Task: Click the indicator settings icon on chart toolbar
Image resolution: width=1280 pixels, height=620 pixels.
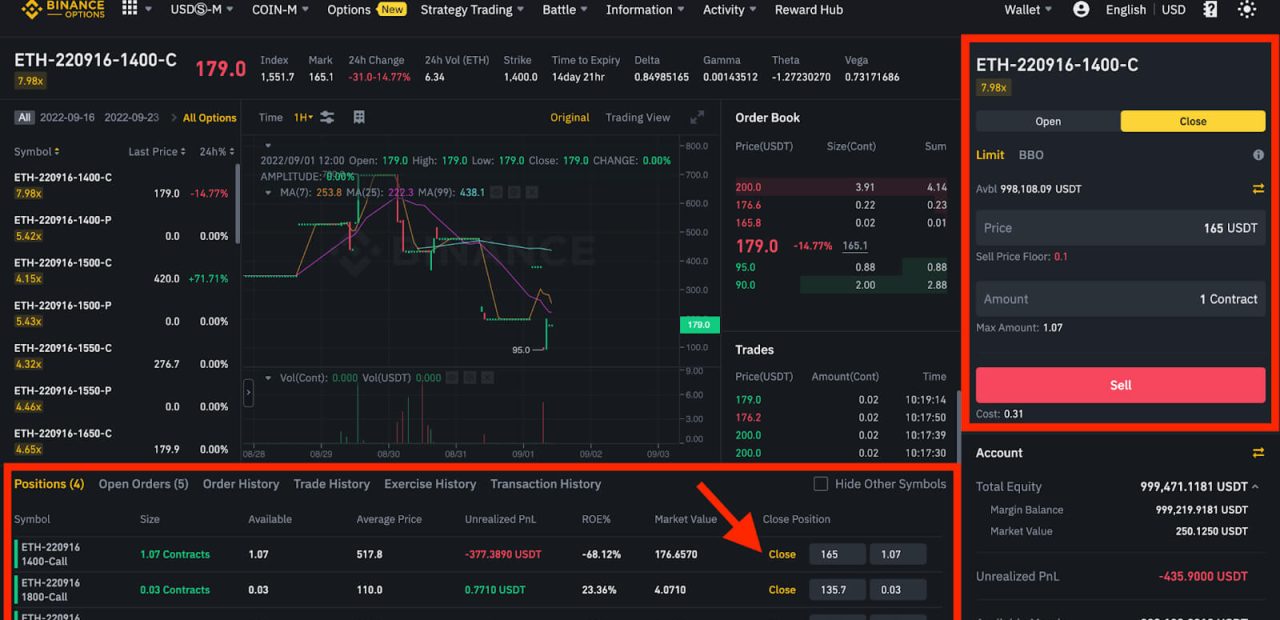Action: coord(327,116)
